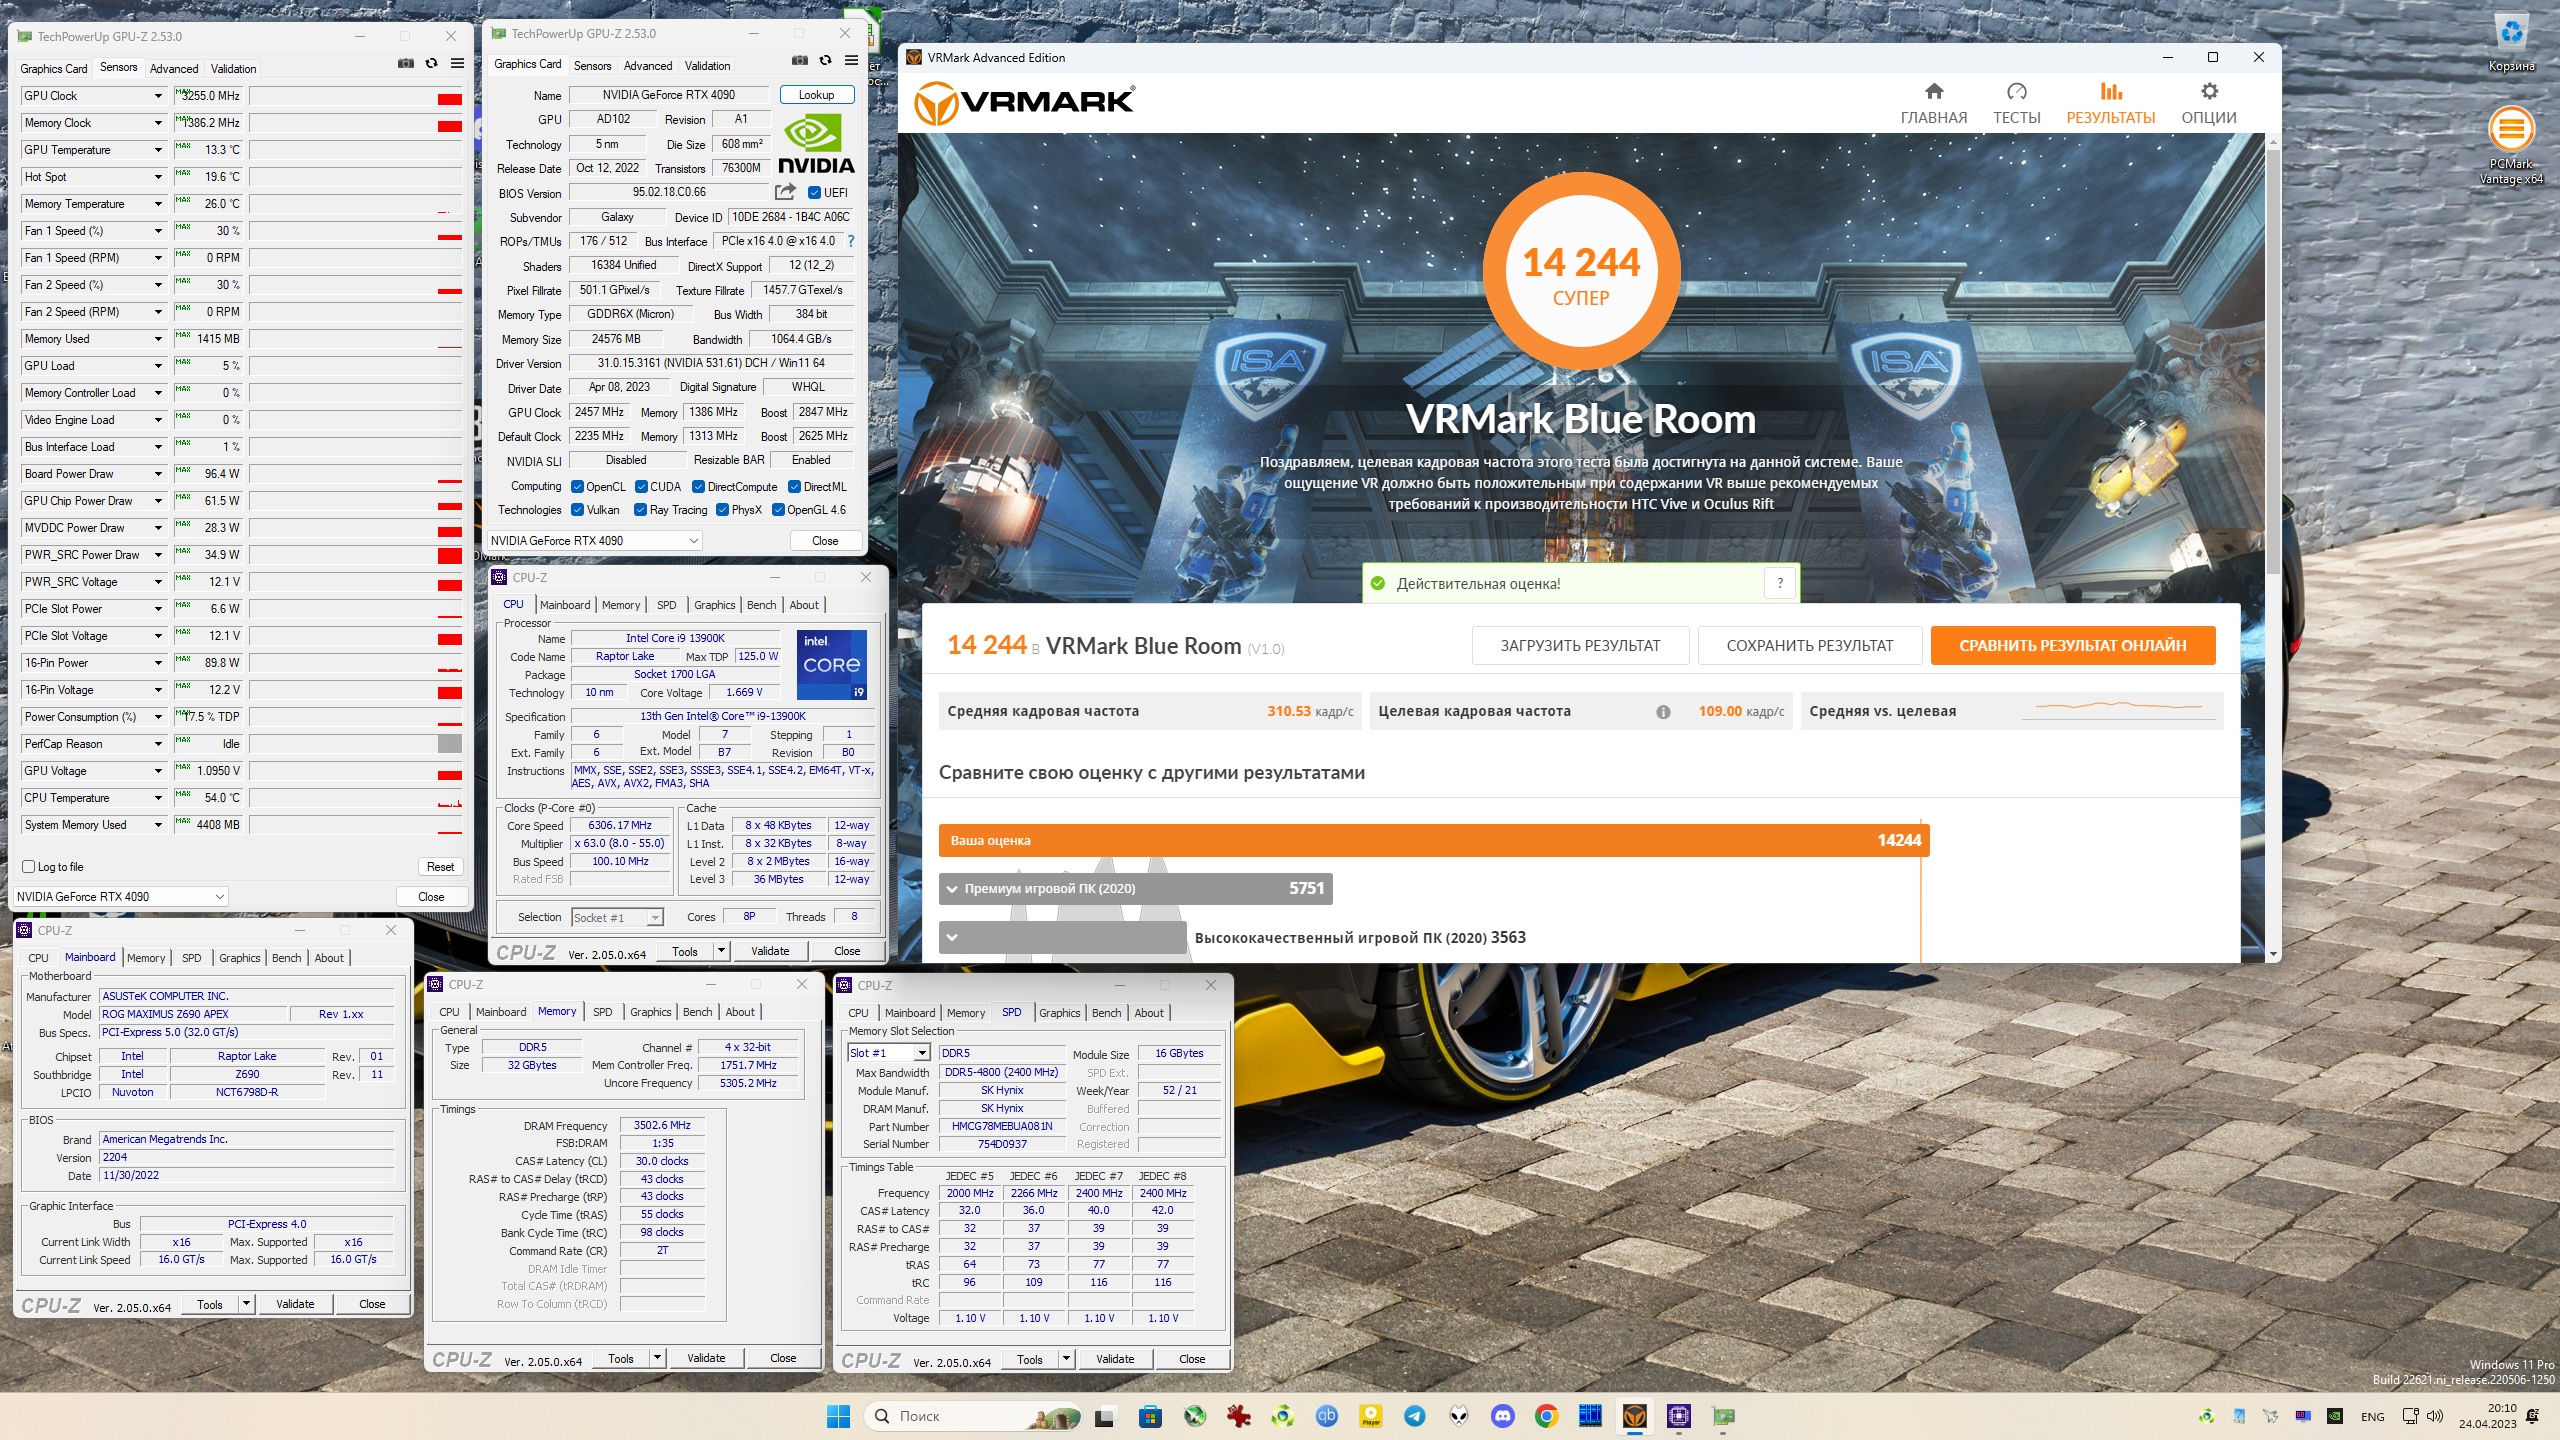This screenshot has width=2560, height=1440.
Task: Toggle the DirectML checkbox in GPU-Z
Action: (x=794, y=487)
